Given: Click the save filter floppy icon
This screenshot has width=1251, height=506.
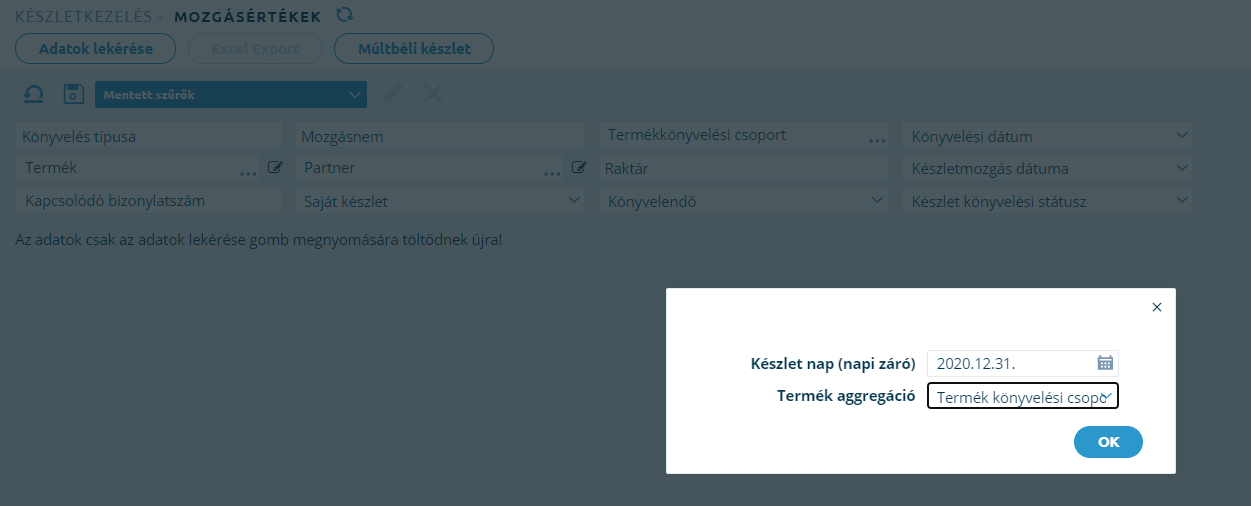Looking at the screenshot, I should click(x=73, y=94).
